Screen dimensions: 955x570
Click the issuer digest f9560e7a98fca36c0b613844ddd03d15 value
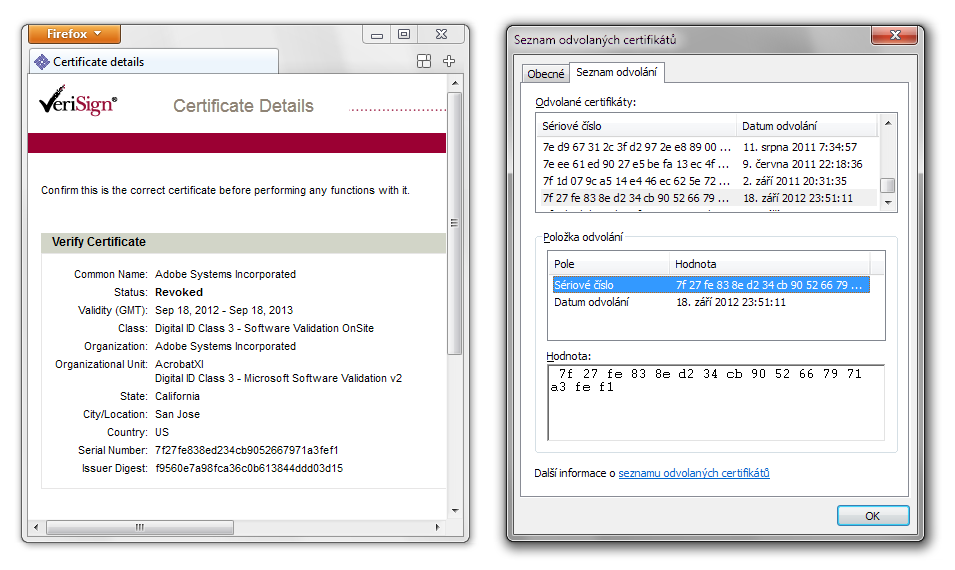pos(249,468)
